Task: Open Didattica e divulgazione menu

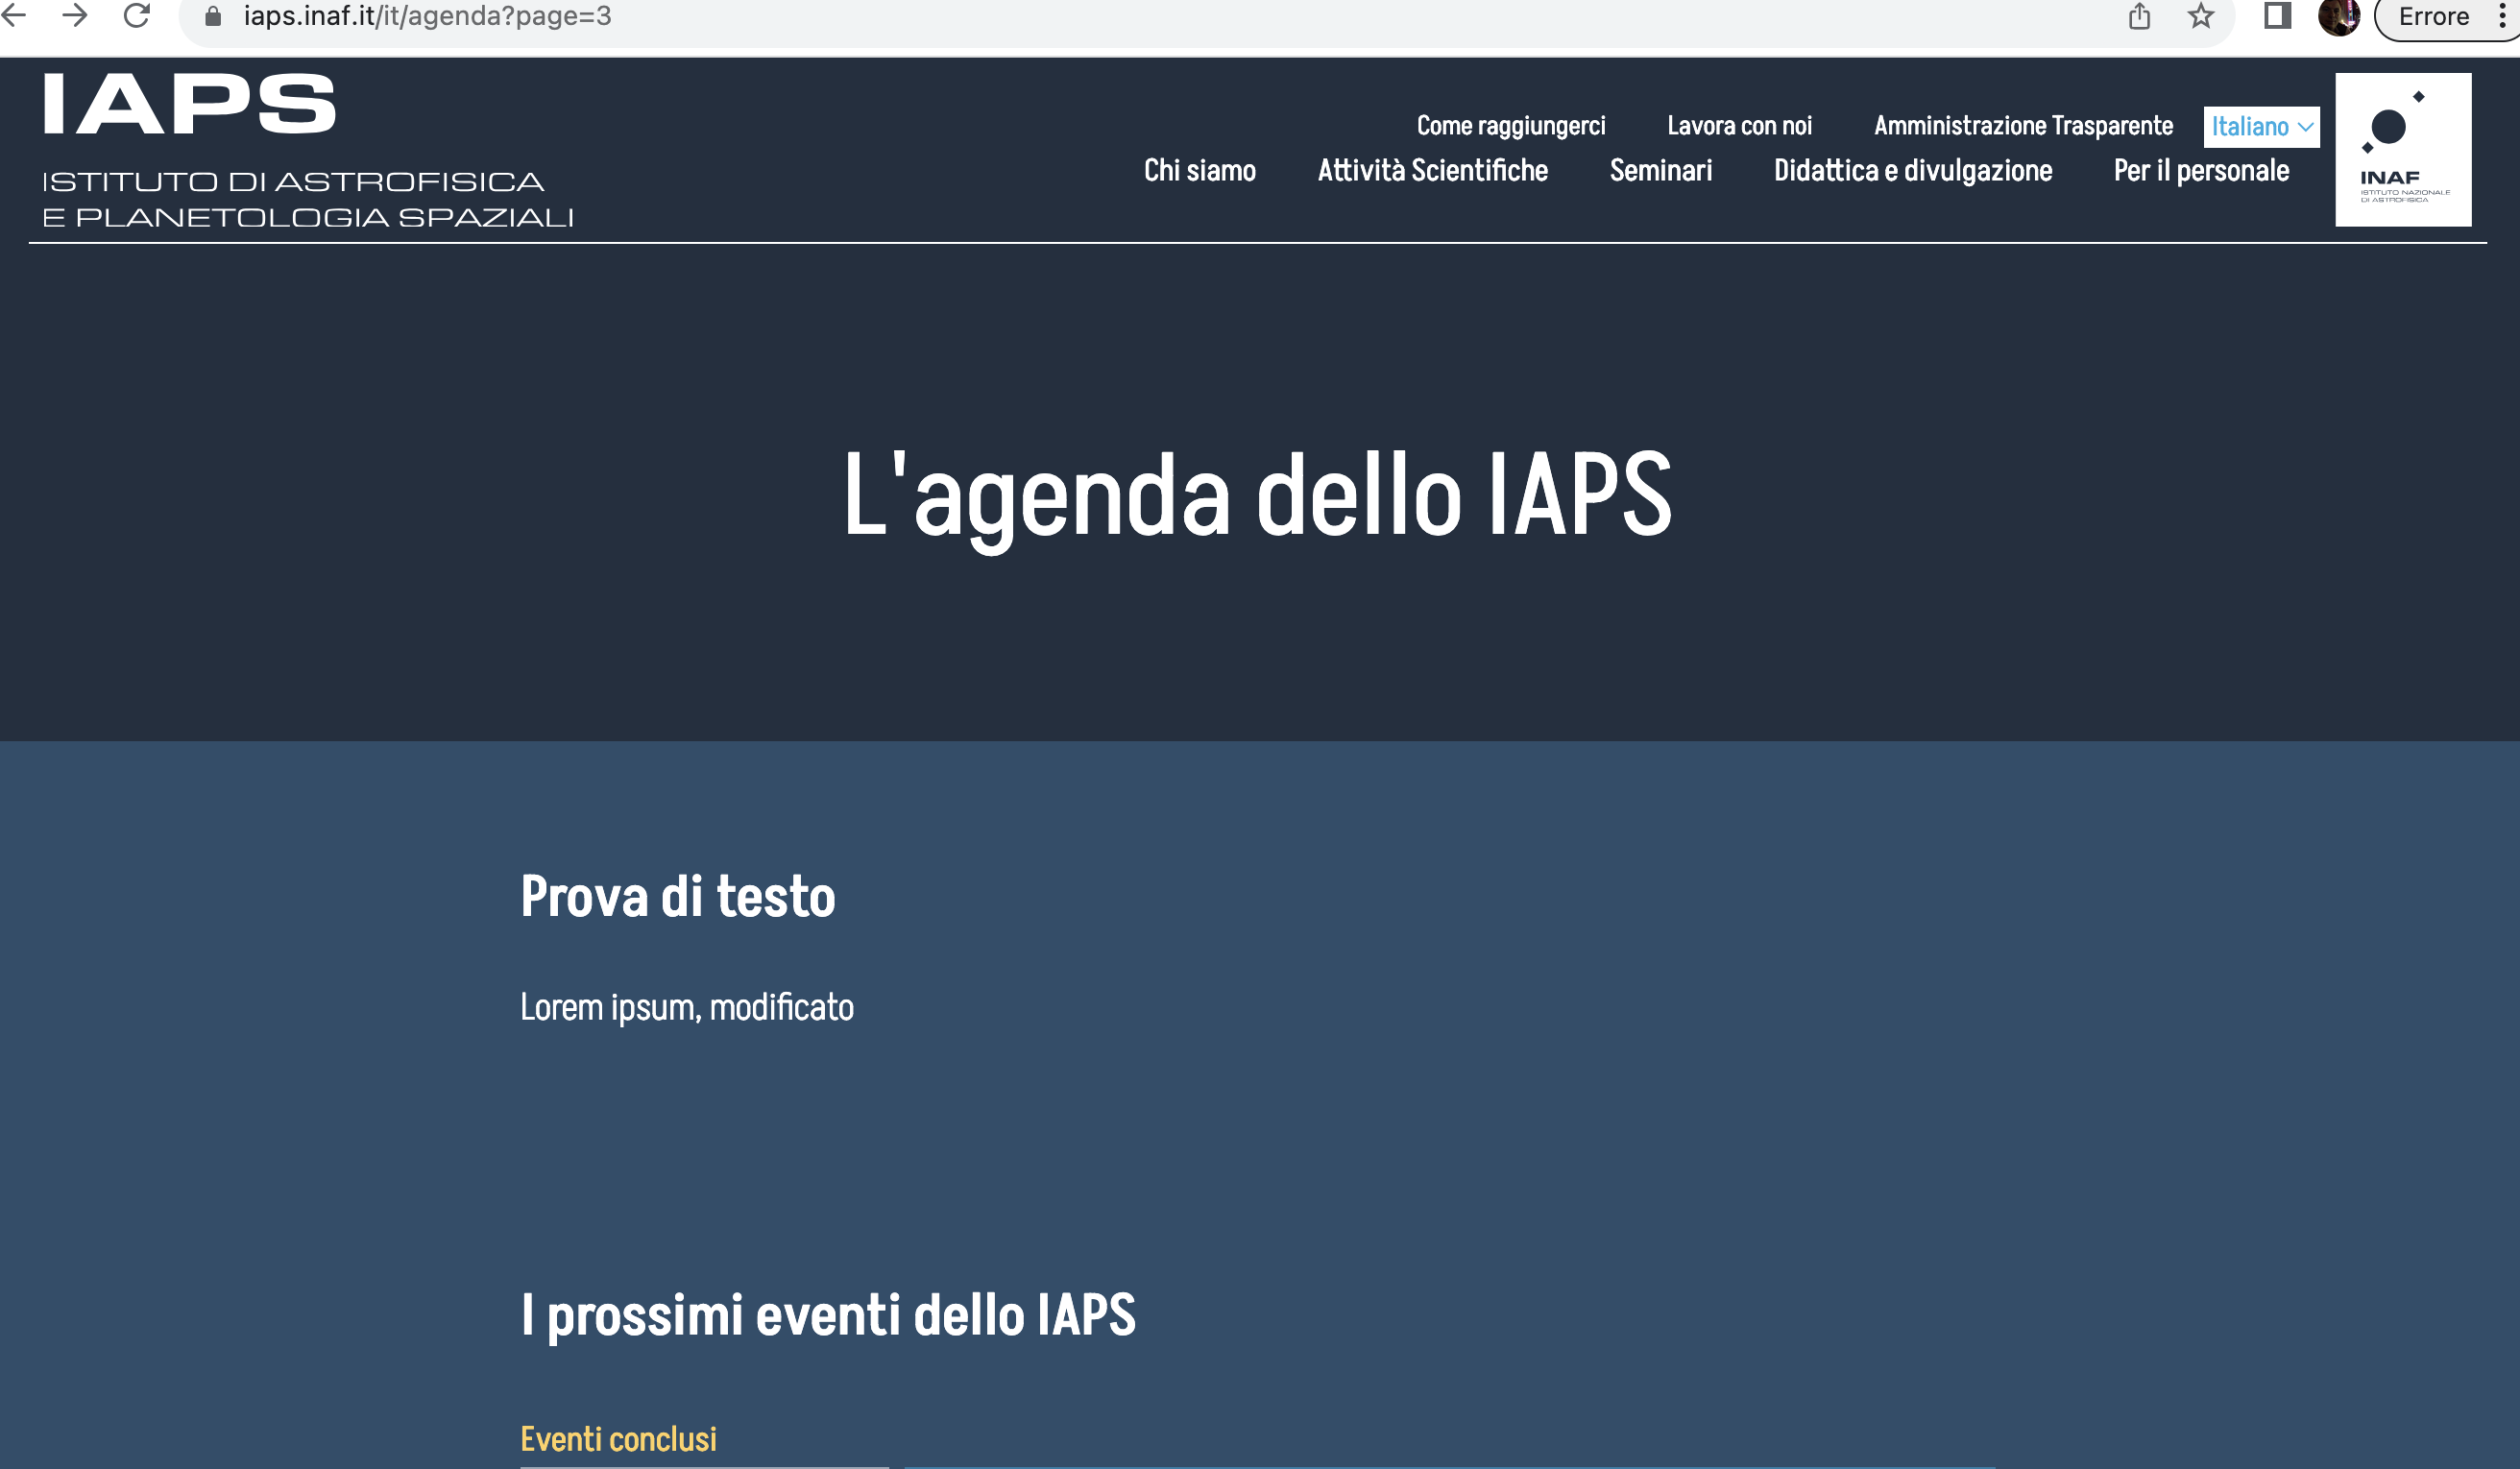Action: pyautogui.click(x=1912, y=171)
